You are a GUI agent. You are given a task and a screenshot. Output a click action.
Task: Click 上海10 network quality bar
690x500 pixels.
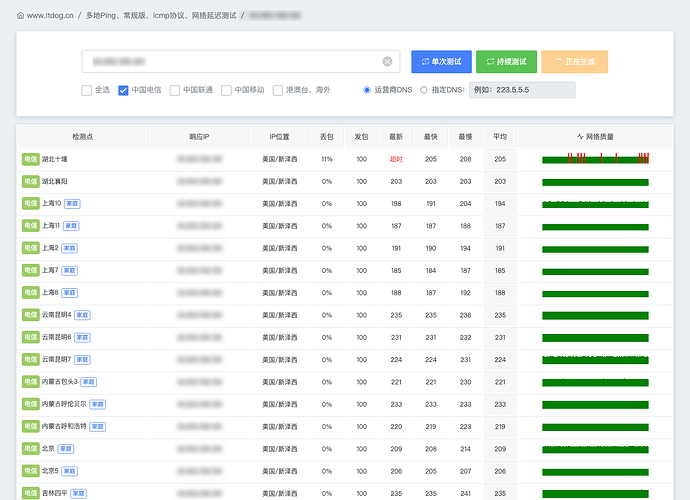coord(595,204)
